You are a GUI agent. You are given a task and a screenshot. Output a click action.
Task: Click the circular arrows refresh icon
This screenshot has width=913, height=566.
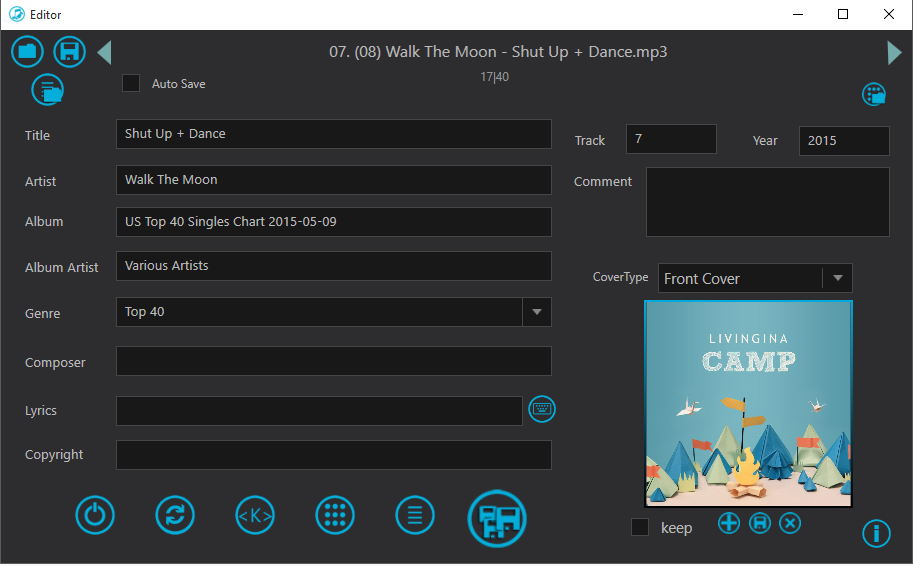point(175,516)
